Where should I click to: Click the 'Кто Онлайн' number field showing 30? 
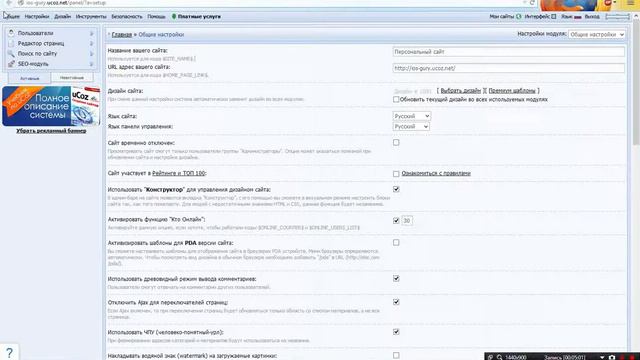407,220
